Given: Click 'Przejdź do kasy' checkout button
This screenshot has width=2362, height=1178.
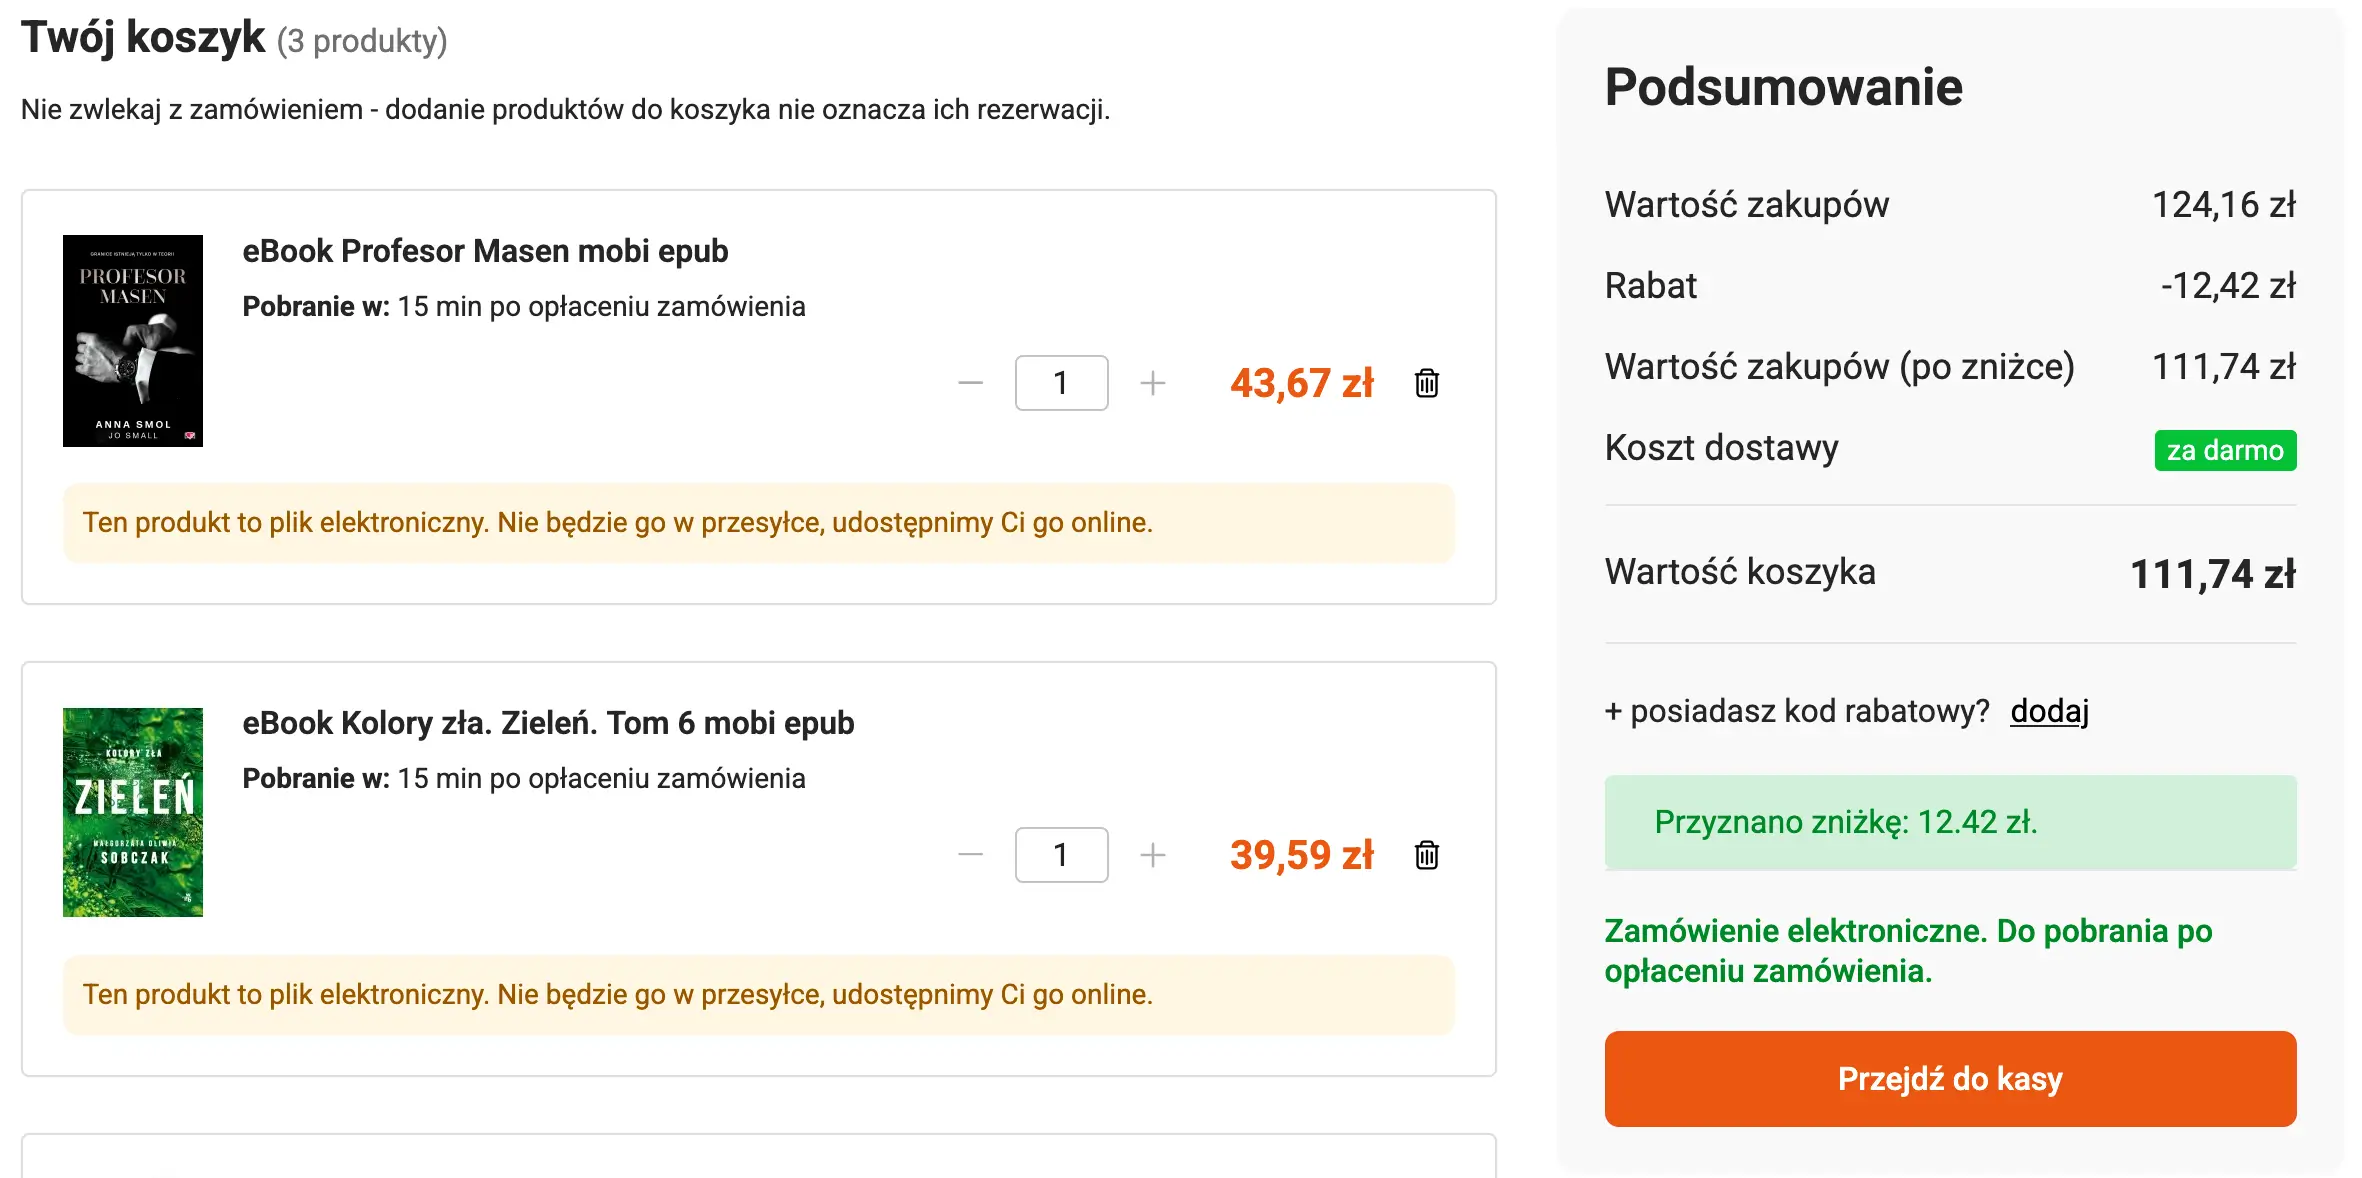Looking at the screenshot, I should coord(1949,1078).
